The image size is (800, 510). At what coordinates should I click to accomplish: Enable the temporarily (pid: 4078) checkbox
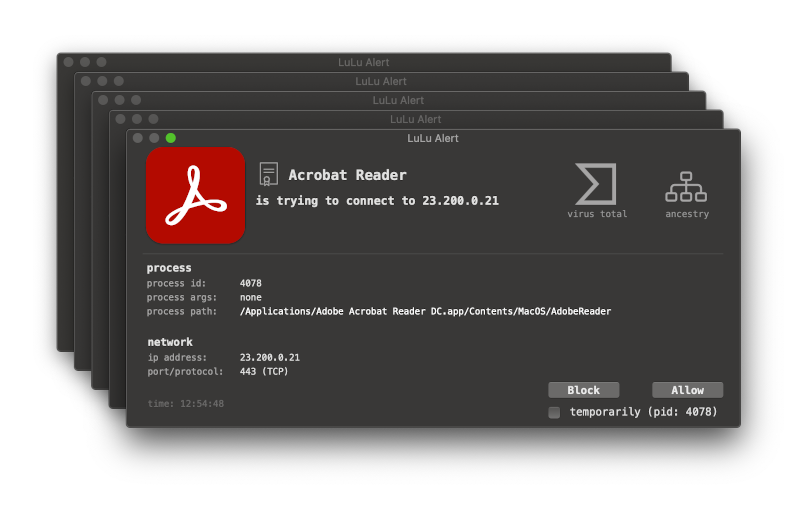554,412
